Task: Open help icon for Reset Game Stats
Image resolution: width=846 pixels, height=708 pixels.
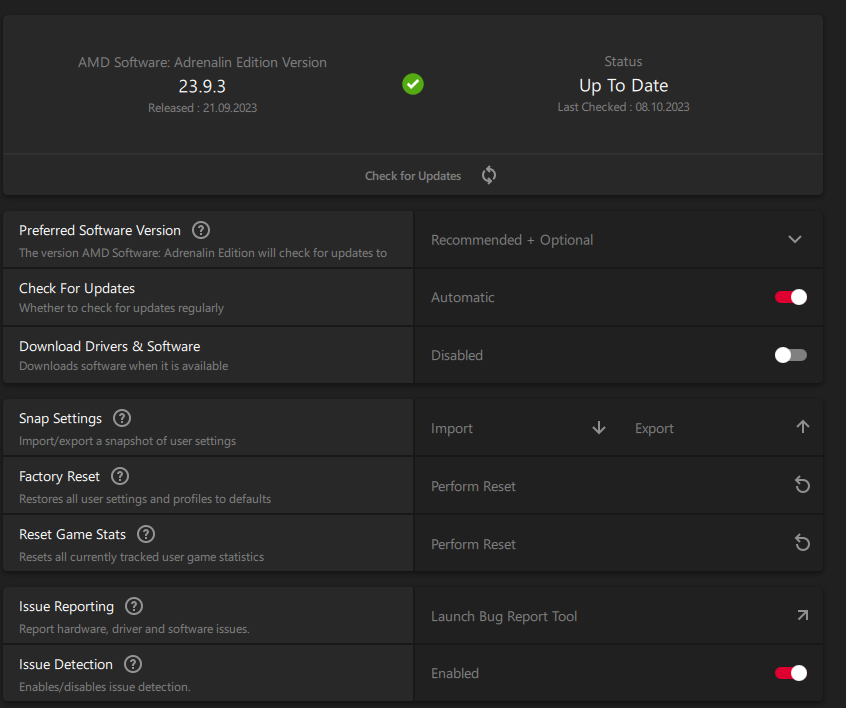Action: [x=146, y=534]
